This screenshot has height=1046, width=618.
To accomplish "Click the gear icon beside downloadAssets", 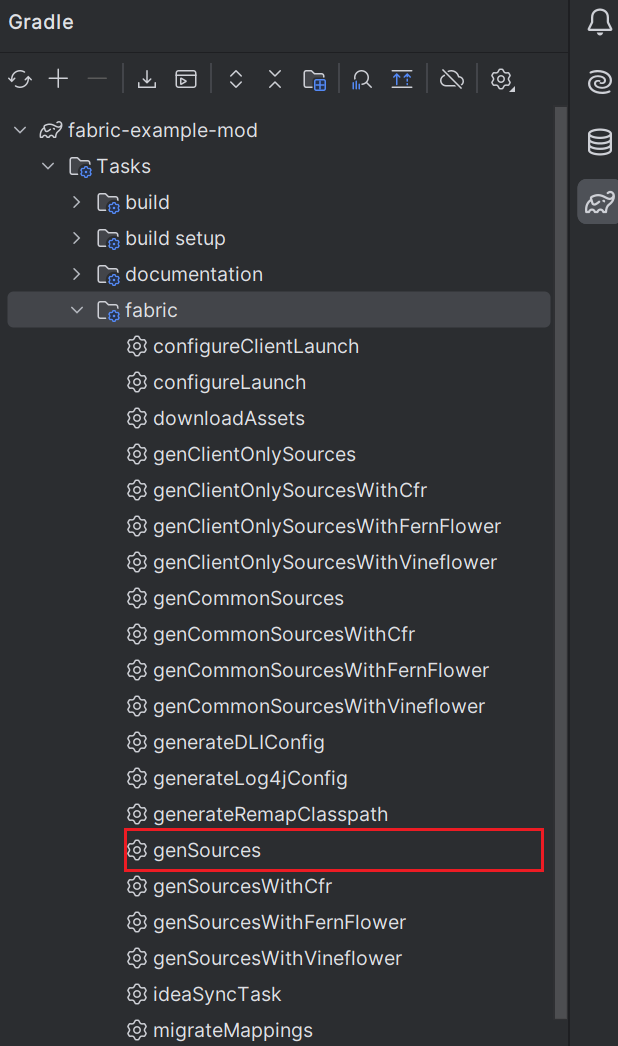I will (137, 418).
